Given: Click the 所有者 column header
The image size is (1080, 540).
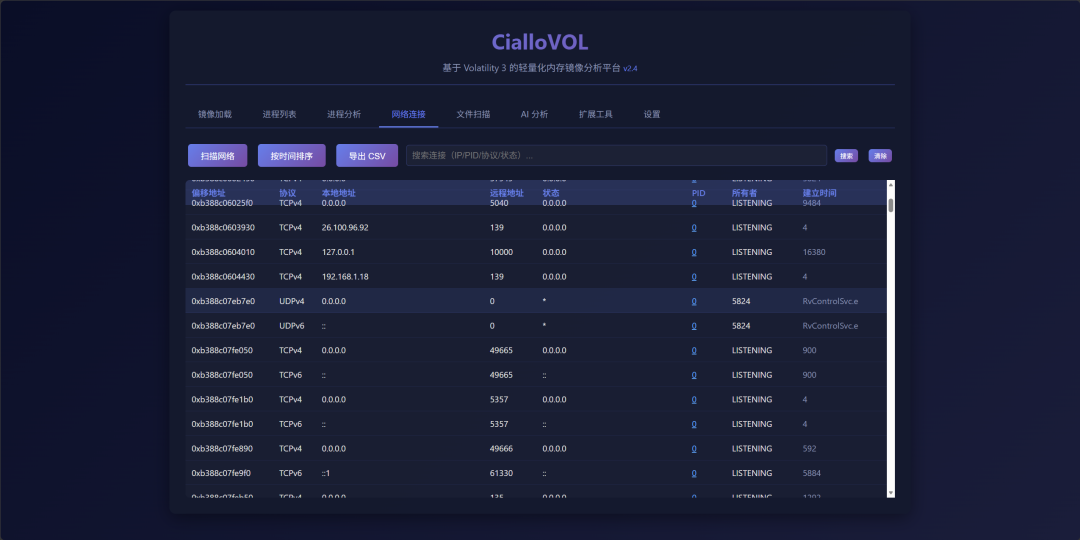Looking at the screenshot, I should [x=745, y=193].
